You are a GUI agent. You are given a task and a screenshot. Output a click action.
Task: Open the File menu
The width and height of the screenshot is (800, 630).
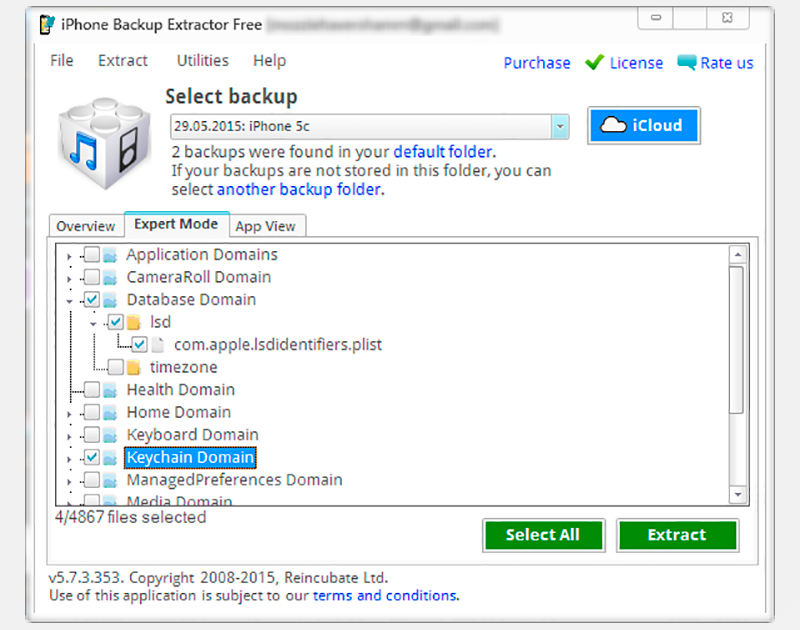(x=62, y=61)
